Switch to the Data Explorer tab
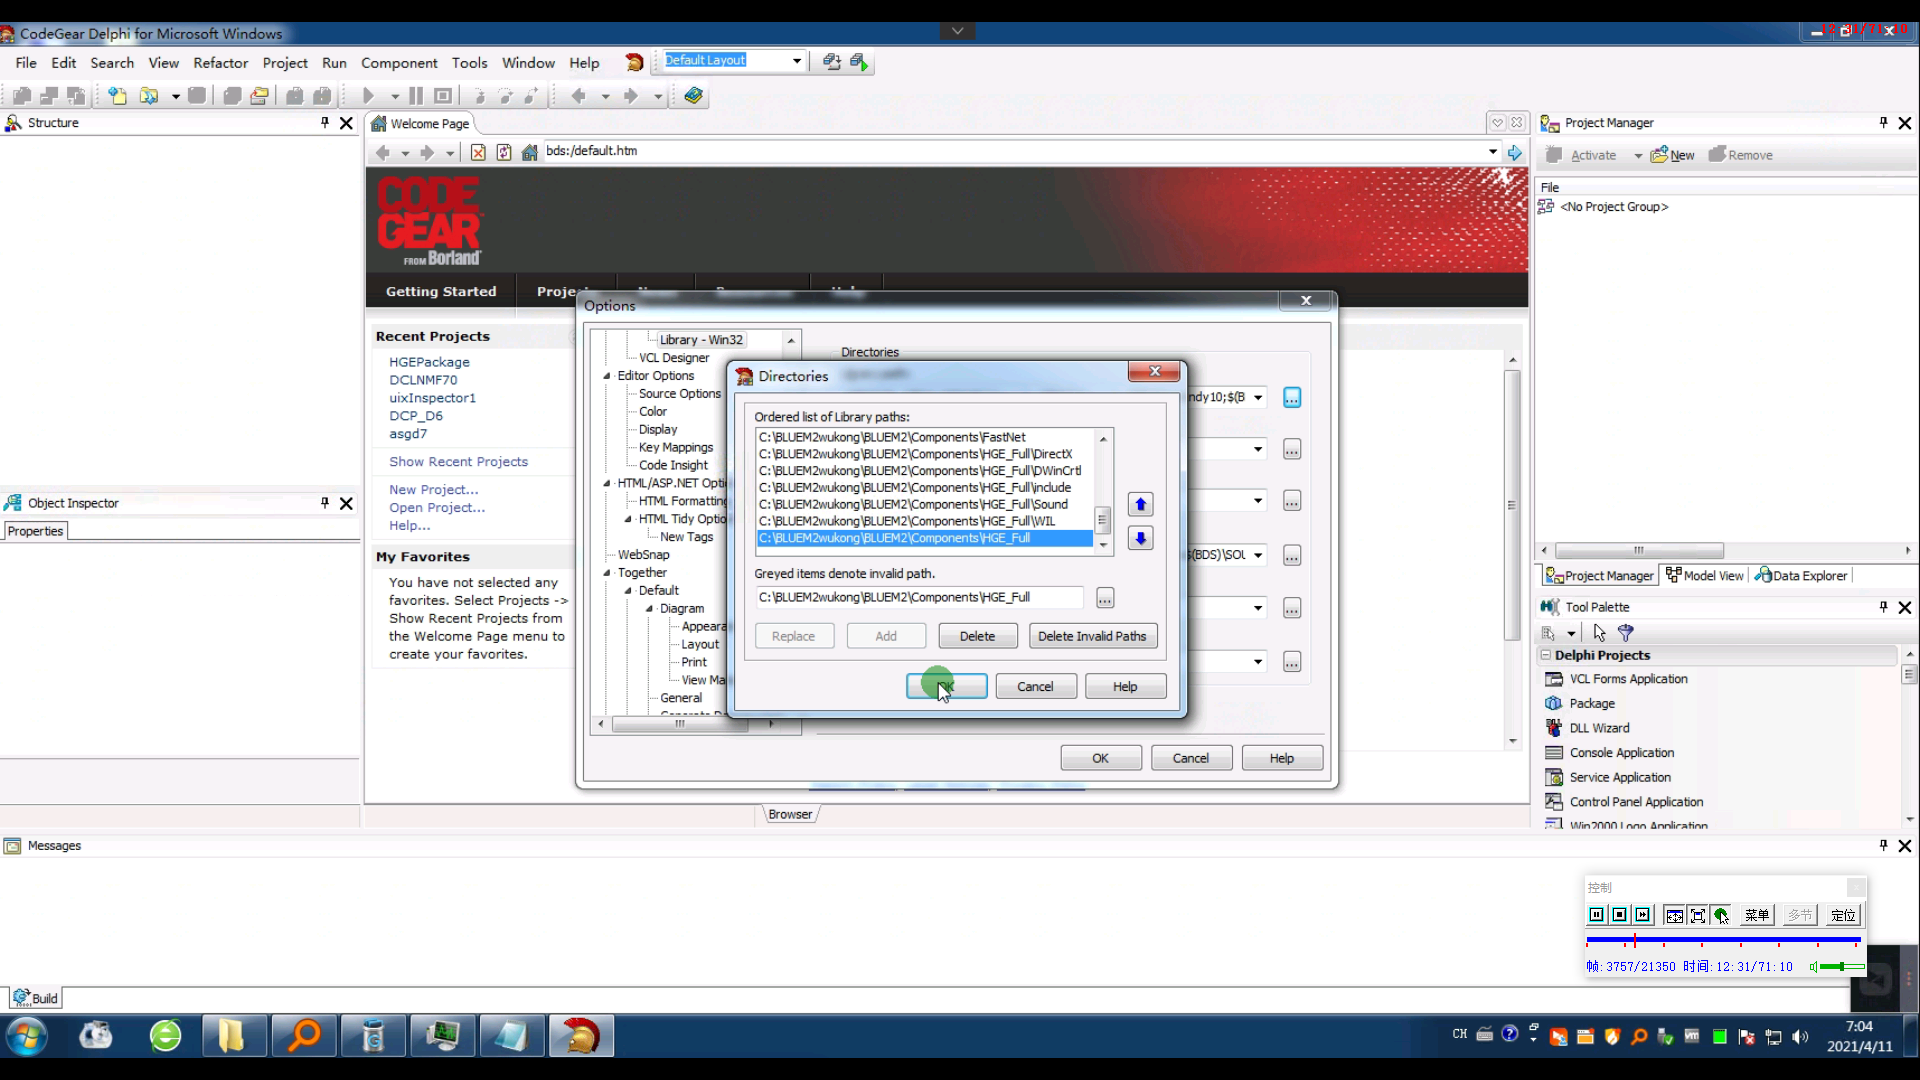Viewport: 1920px width, 1080px height. [x=1801, y=576]
